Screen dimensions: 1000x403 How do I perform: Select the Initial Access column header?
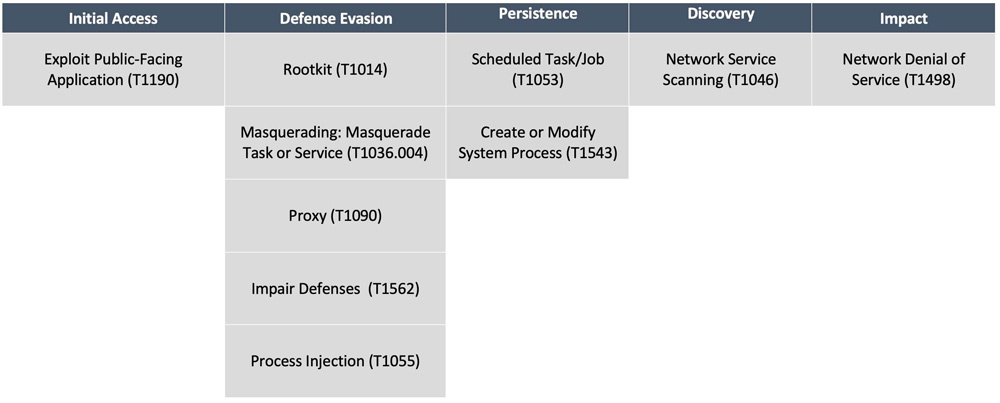tap(112, 18)
